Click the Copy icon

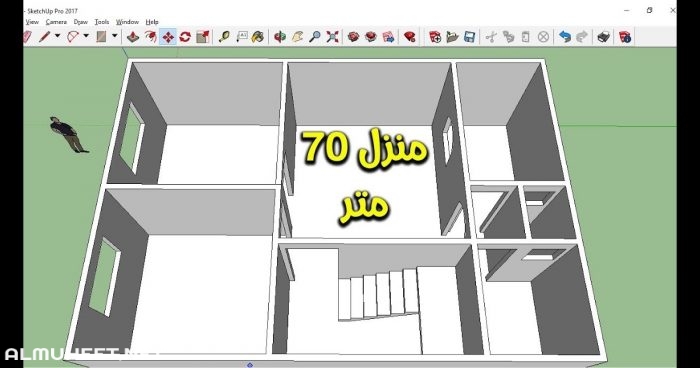click(x=508, y=37)
